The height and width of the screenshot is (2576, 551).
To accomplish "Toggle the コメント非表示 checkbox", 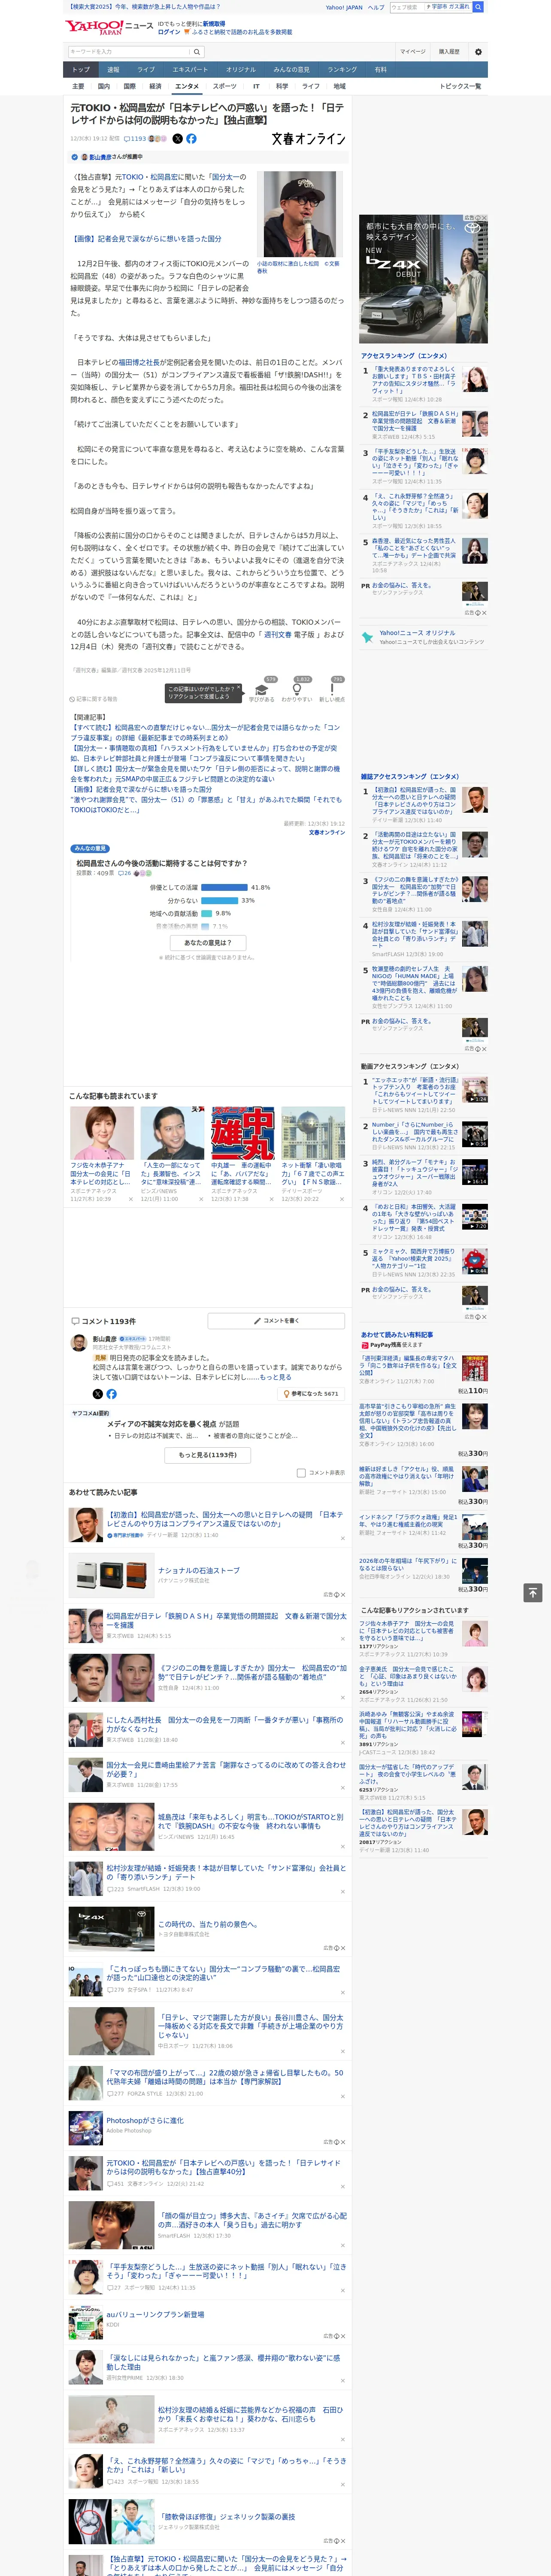I will 301,1472.
